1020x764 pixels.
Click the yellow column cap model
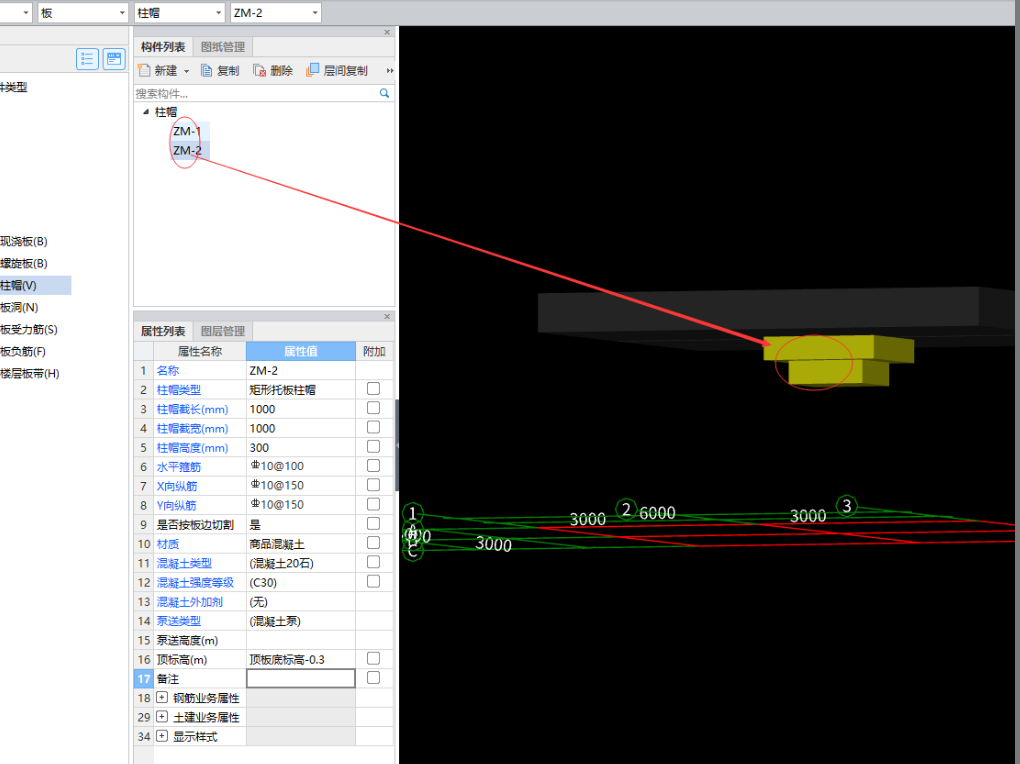(838, 361)
